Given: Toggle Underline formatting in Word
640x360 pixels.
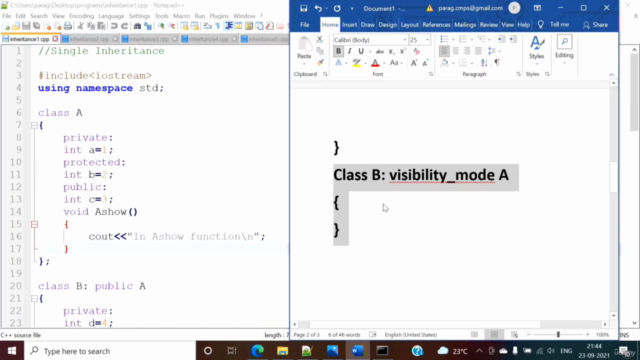Looking at the screenshot, I should tap(361, 51).
